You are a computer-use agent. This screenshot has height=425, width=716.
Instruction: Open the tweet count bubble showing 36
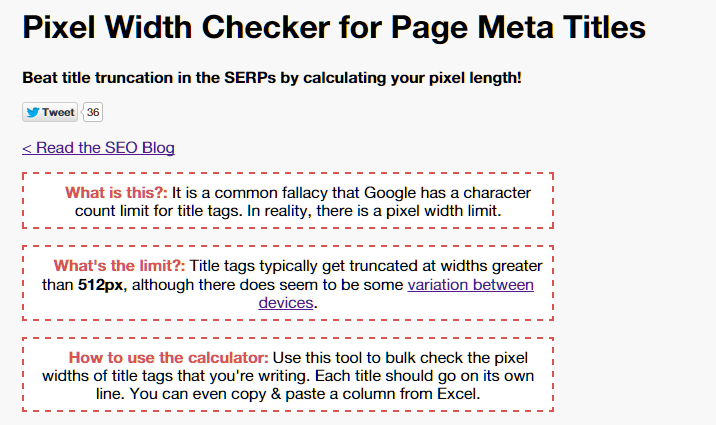click(93, 112)
